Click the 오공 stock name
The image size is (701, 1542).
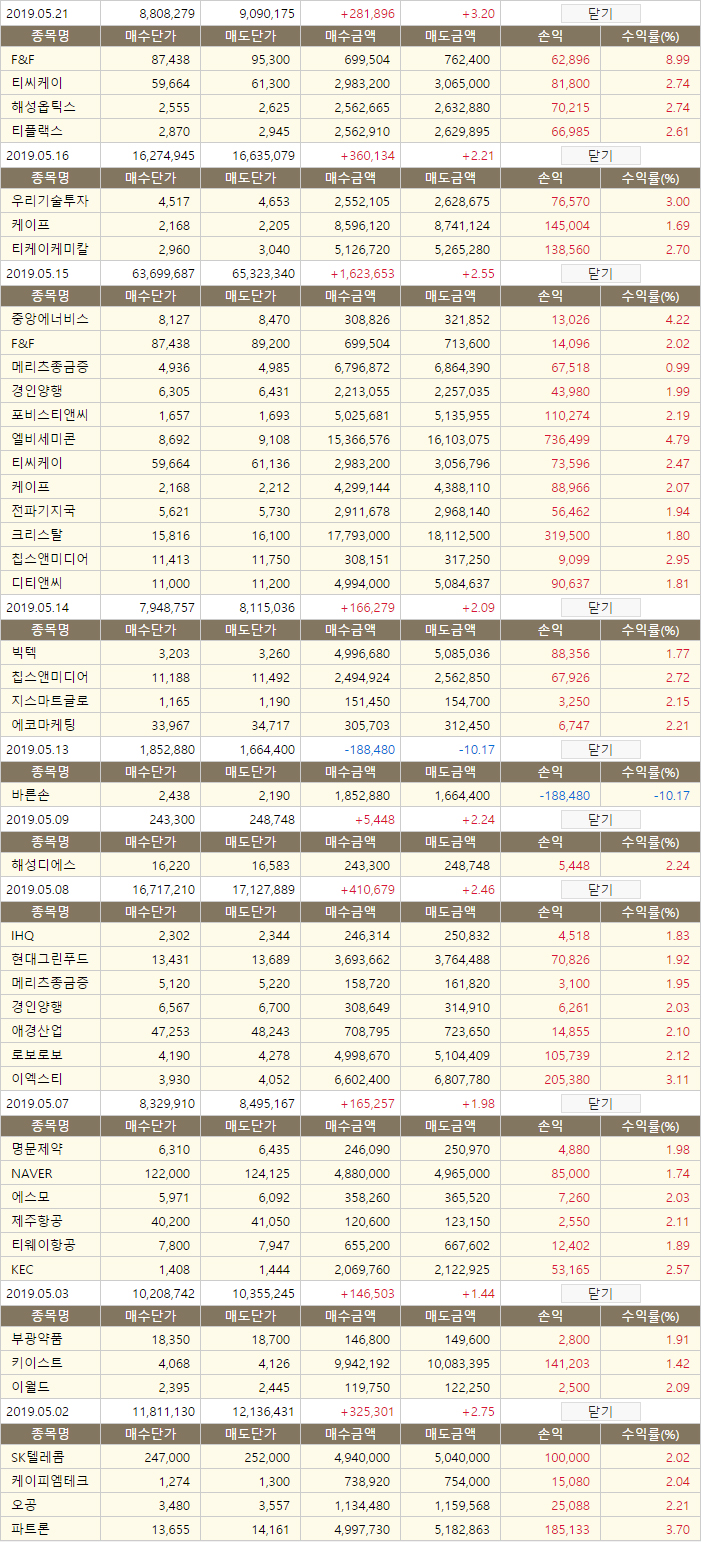click(x=24, y=1505)
